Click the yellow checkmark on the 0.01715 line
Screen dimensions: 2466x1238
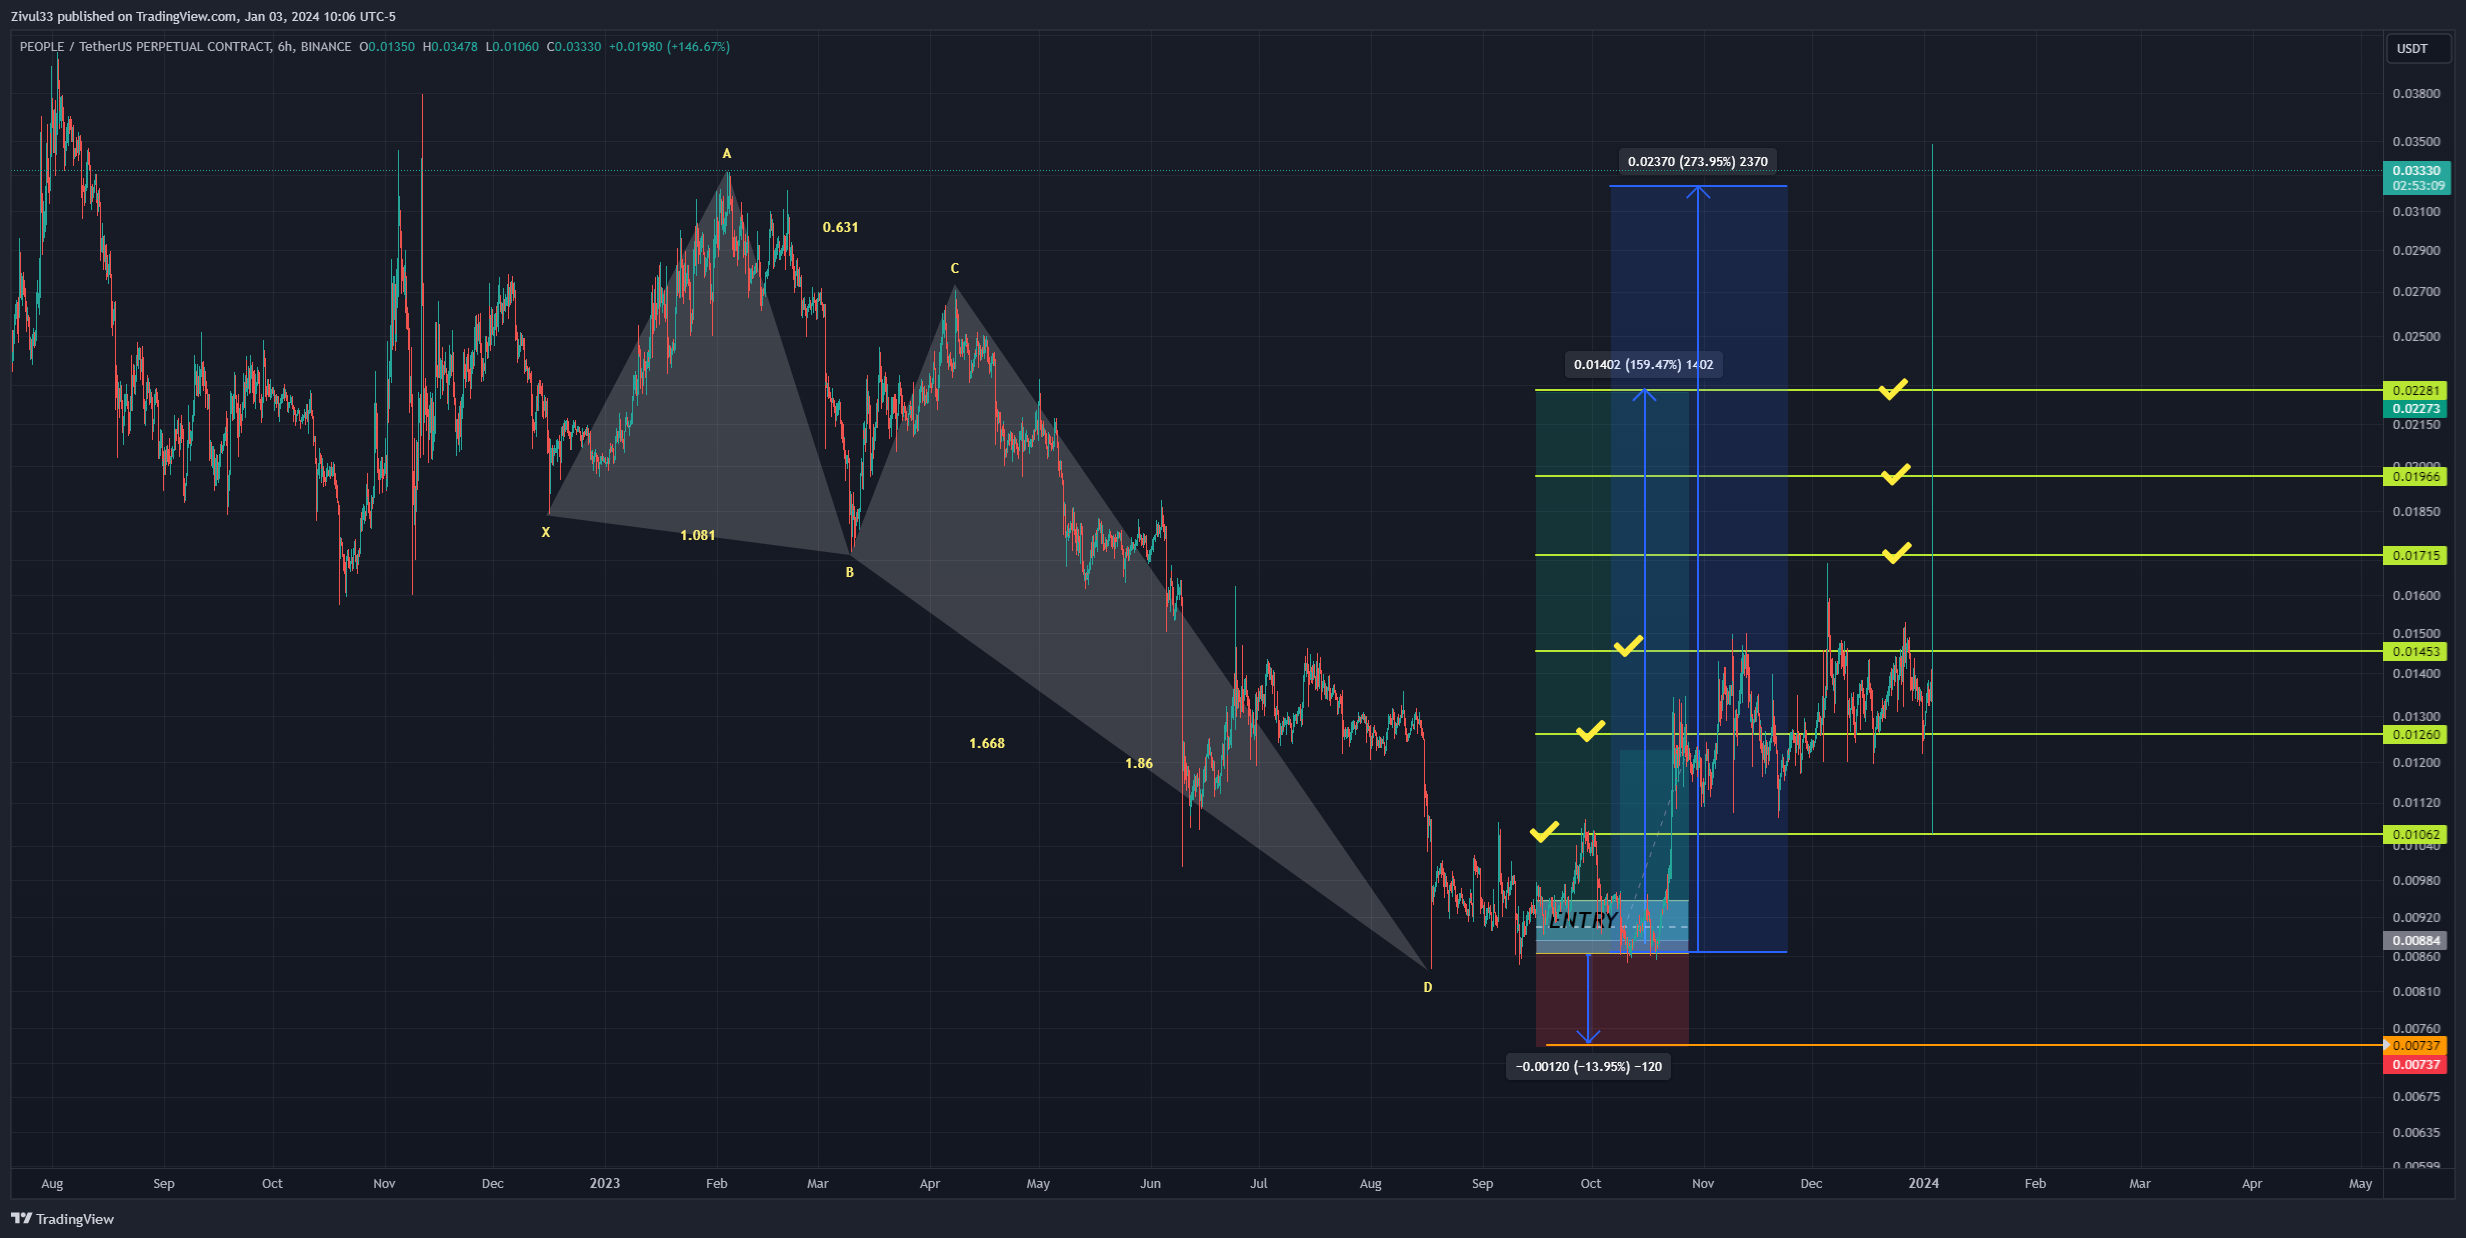point(1896,553)
